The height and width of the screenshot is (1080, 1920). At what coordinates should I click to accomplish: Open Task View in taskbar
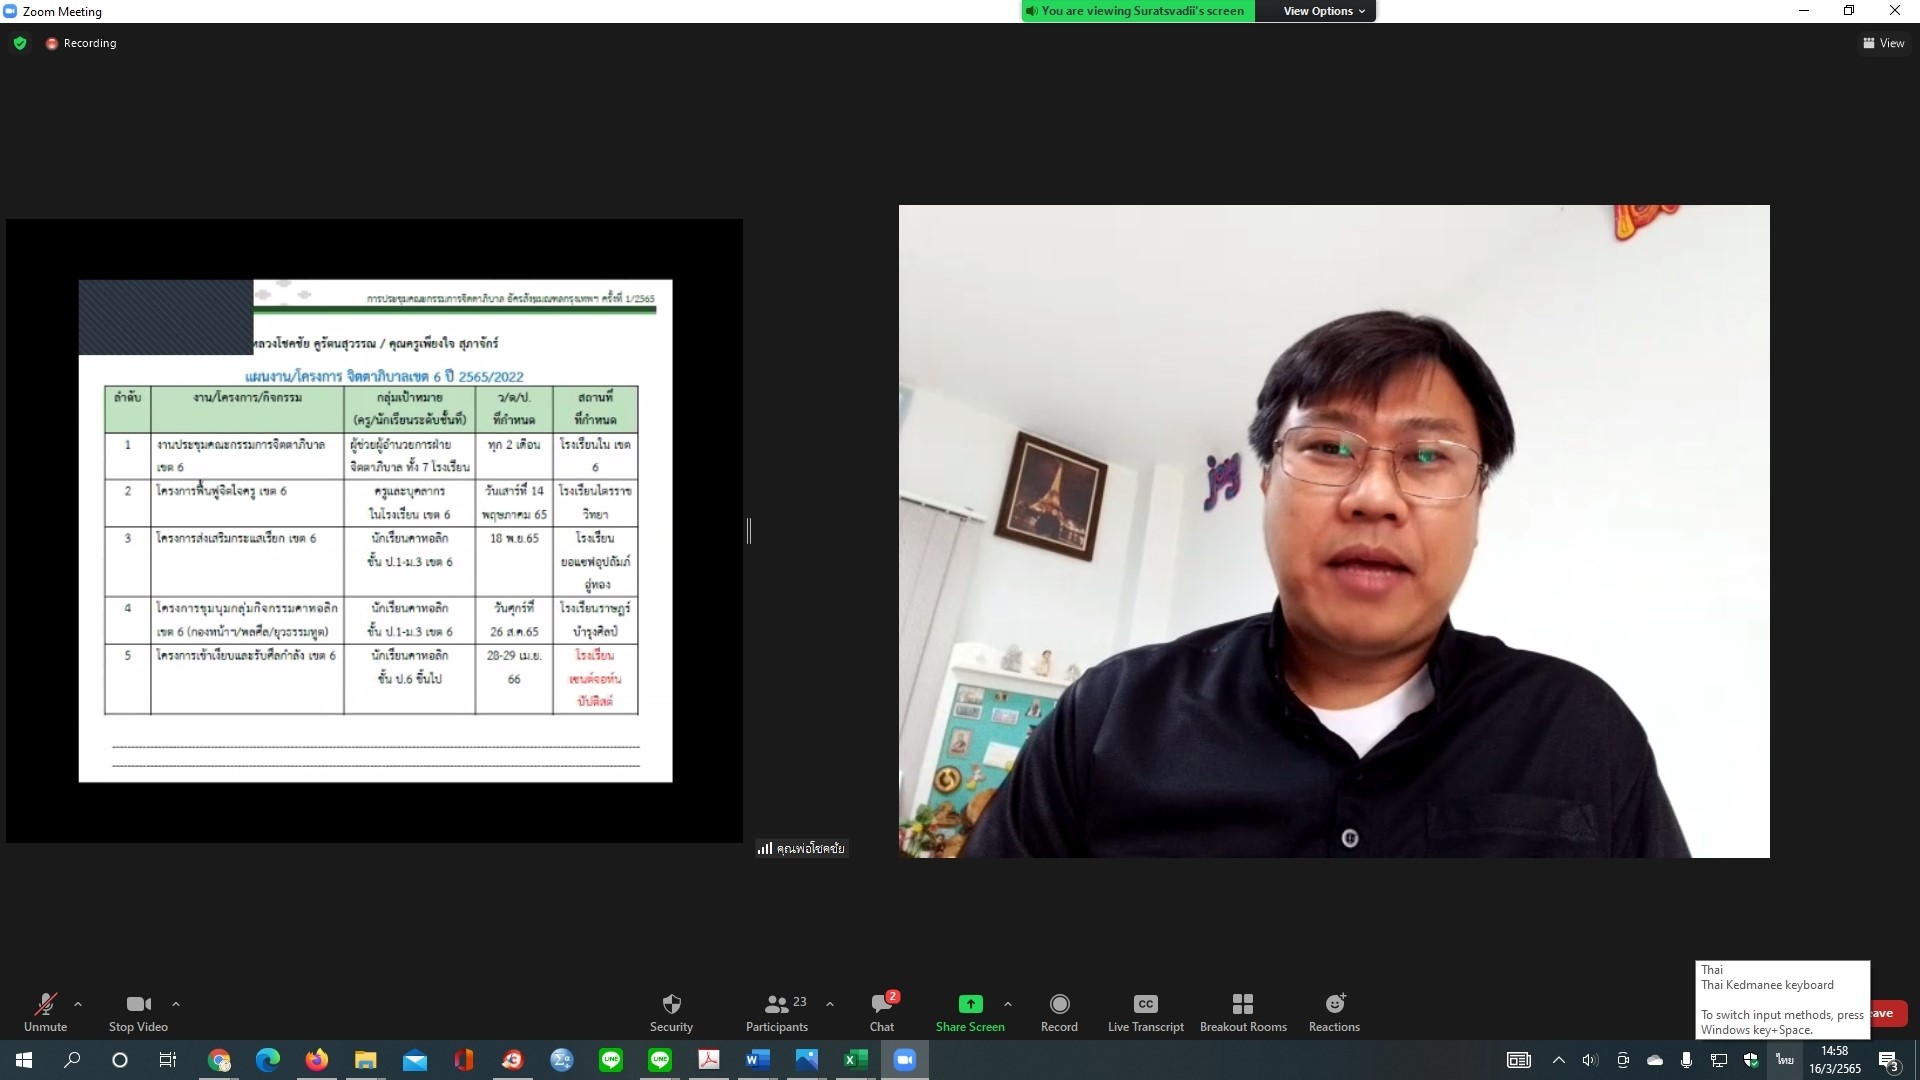click(x=168, y=1060)
